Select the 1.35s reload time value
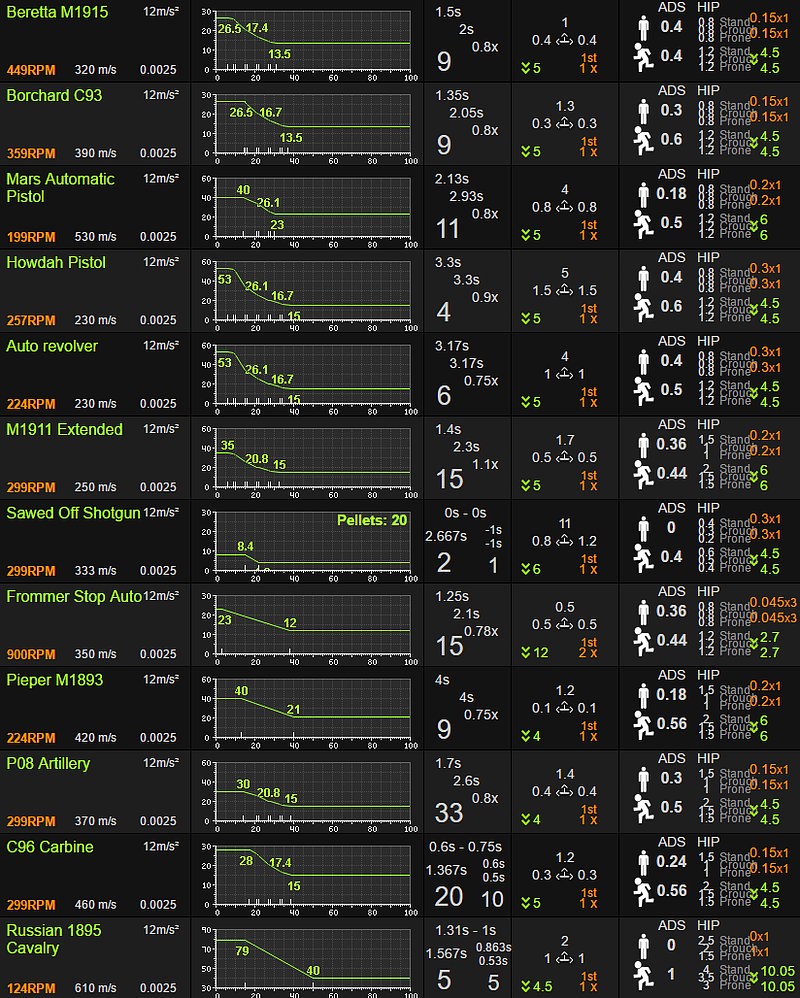The width and height of the screenshot is (800, 998). pos(452,95)
